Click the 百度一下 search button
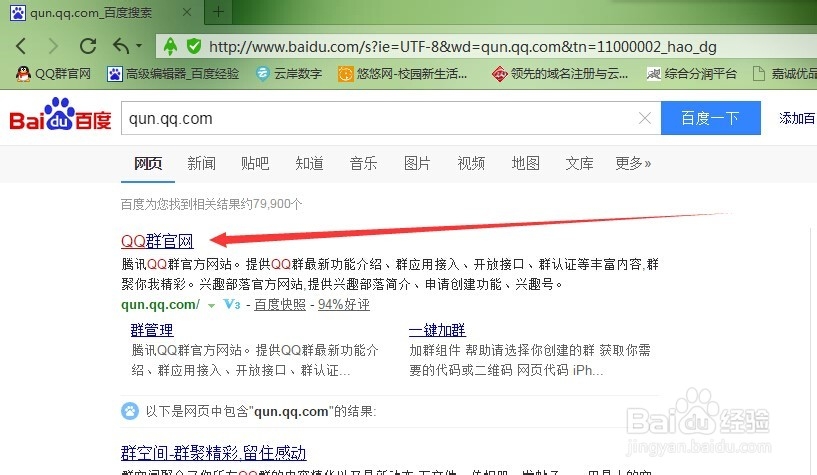The image size is (817, 475). (x=711, y=118)
